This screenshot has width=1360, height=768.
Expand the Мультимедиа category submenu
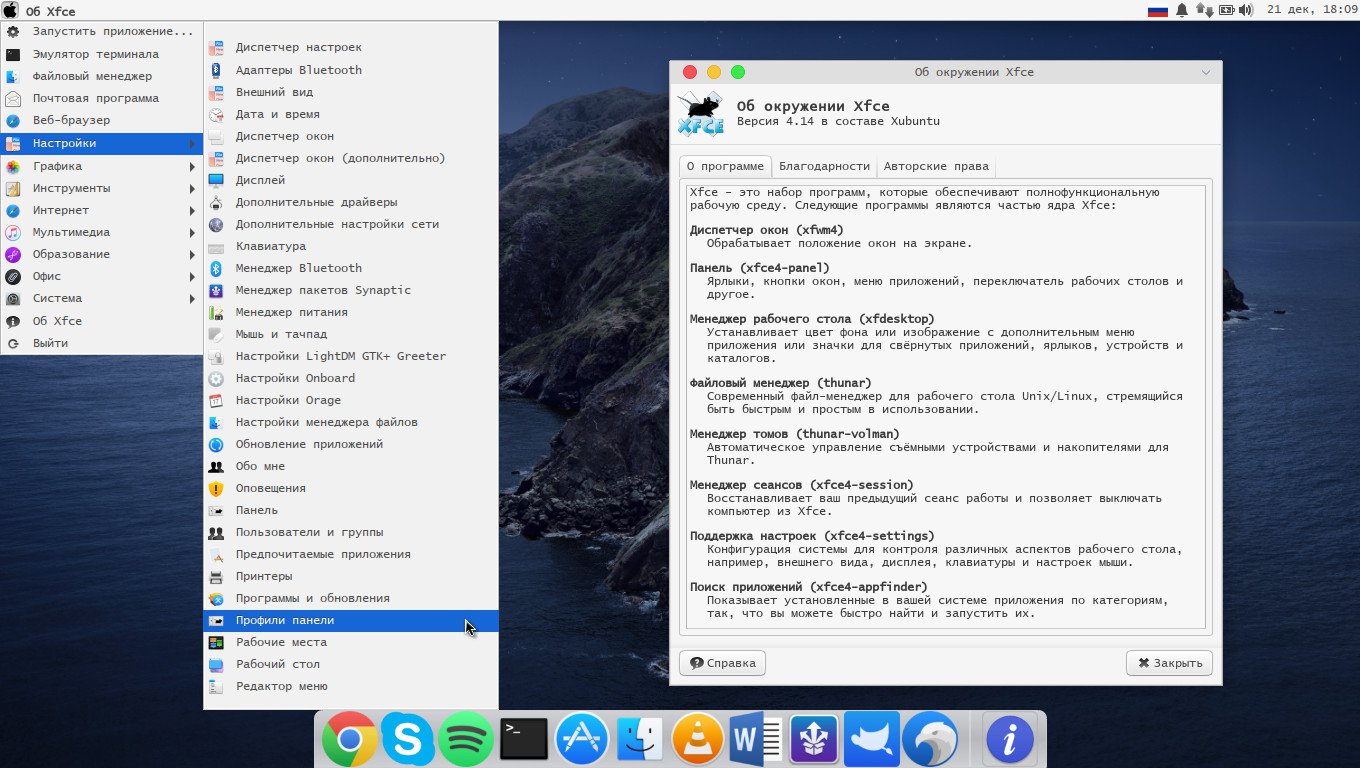pyautogui.click(x=100, y=232)
